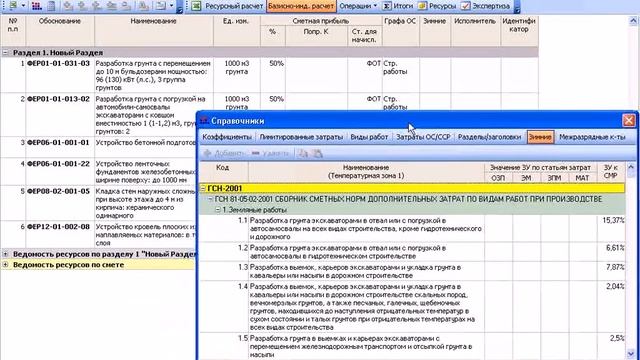This screenshot has width=640, height=360.
Task: Open the Операции dropdown menu
Action: coord(358,6)
